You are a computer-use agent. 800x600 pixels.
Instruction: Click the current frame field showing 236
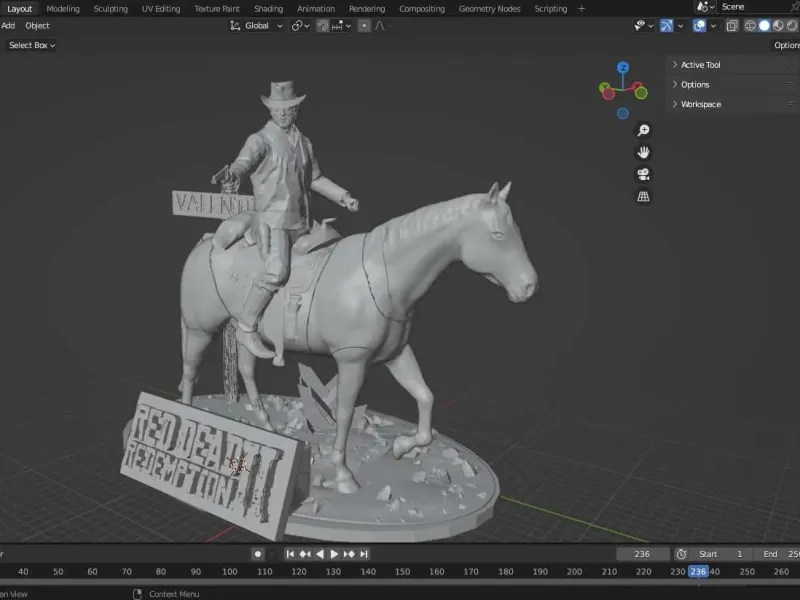pyautogui.click(x=642, y=554)
